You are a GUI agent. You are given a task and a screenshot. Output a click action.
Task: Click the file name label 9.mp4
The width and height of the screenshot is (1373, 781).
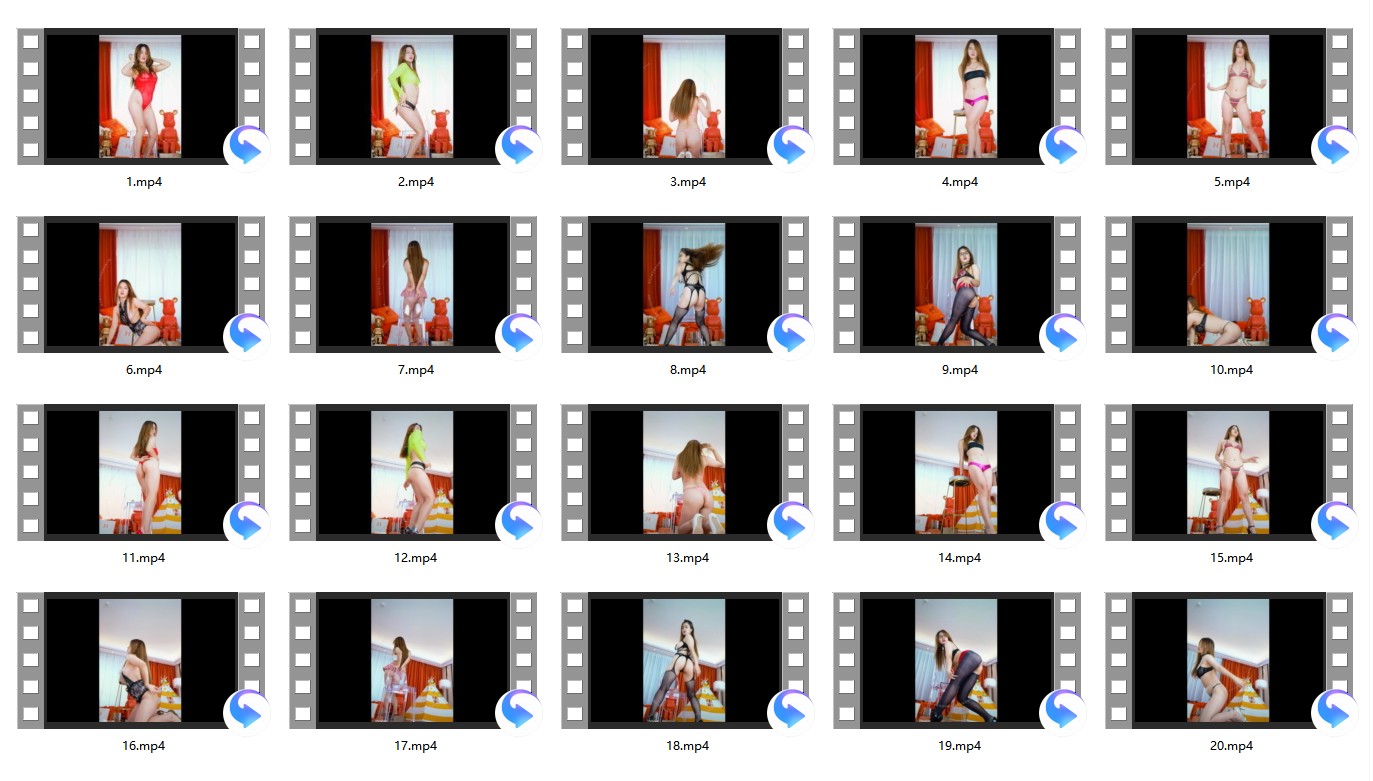[960, 370]
